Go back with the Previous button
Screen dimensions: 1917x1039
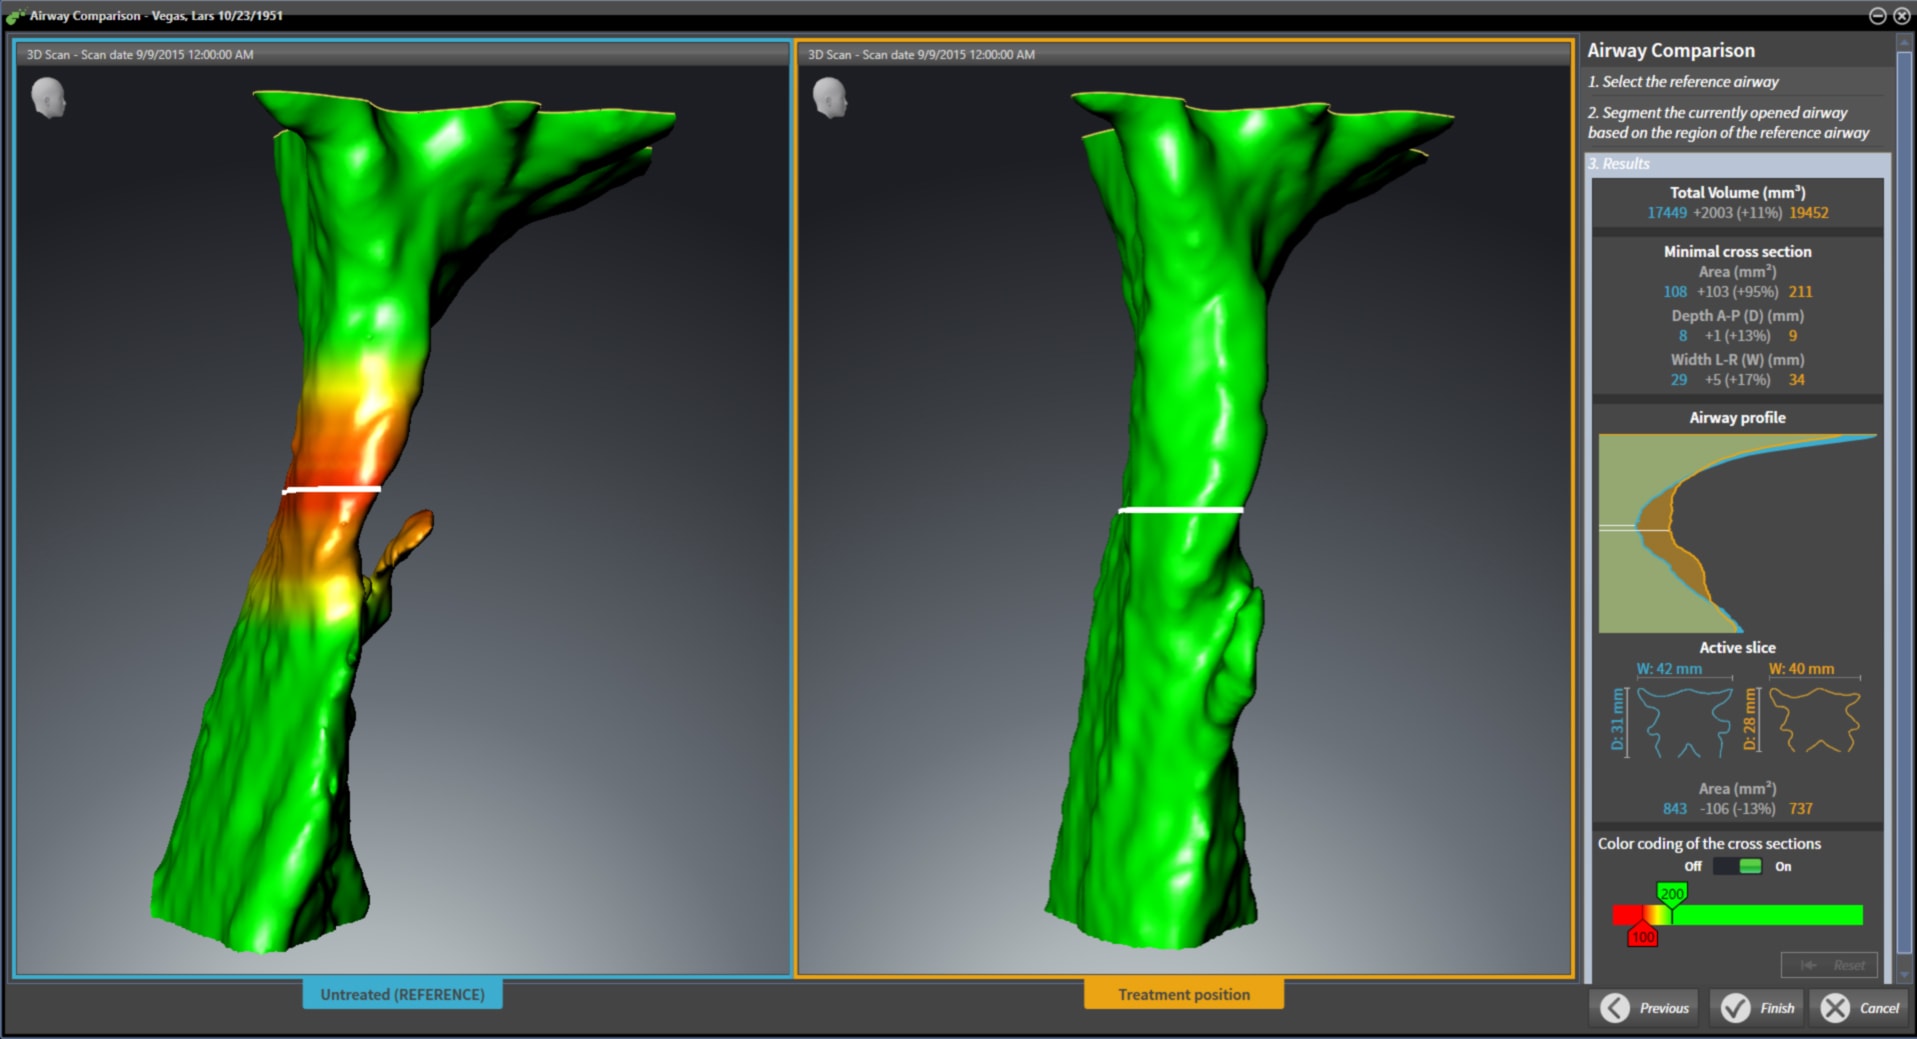[x=1646, y=1008]
